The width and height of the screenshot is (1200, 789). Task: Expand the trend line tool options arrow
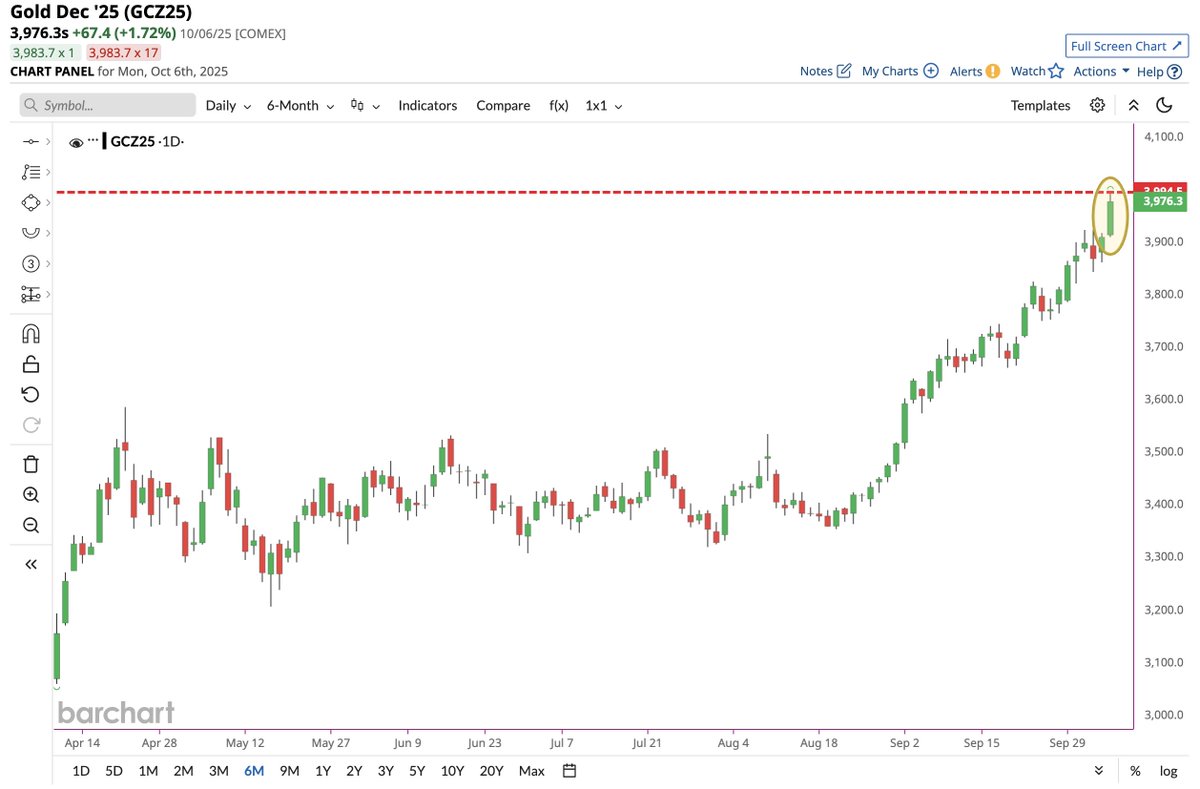[47, 142]
